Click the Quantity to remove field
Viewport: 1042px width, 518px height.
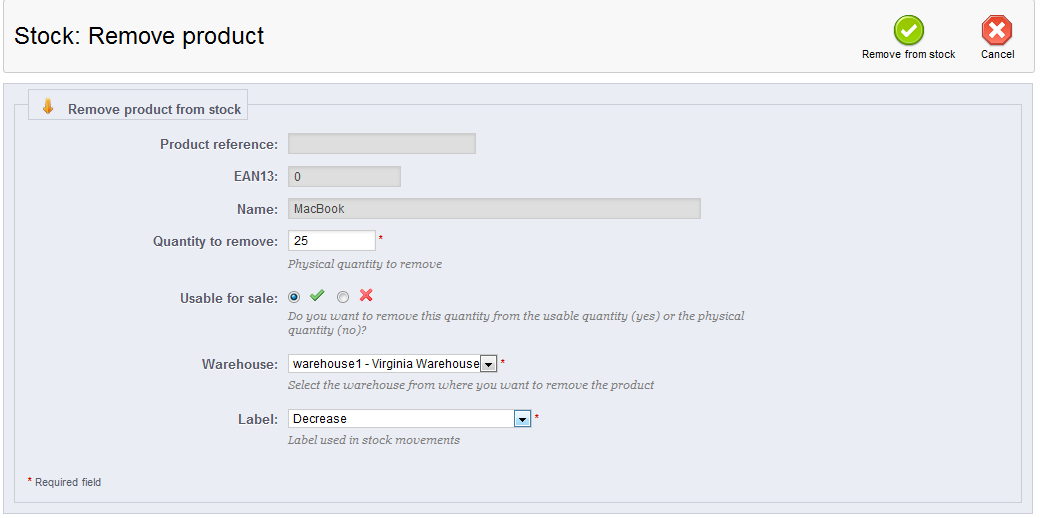332,241
